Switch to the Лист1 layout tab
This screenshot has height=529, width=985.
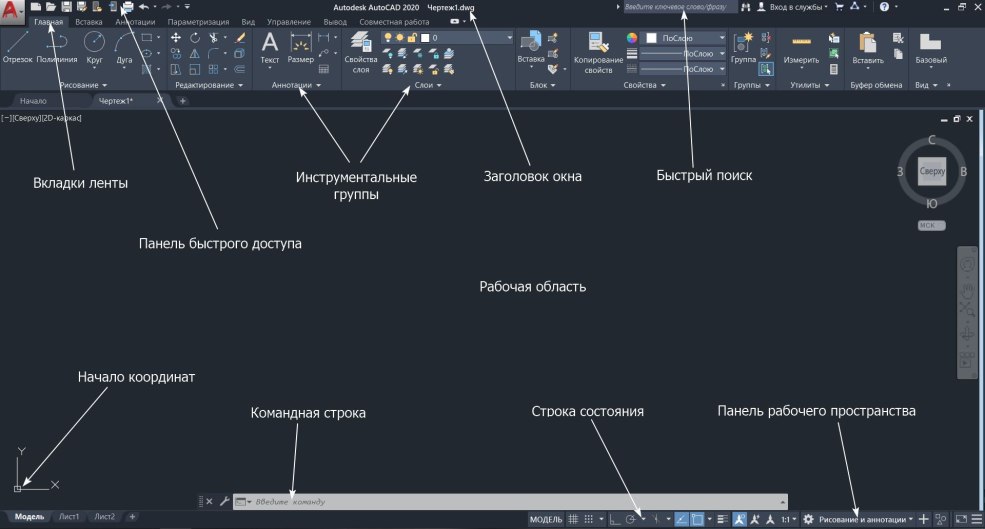point(69,516)
